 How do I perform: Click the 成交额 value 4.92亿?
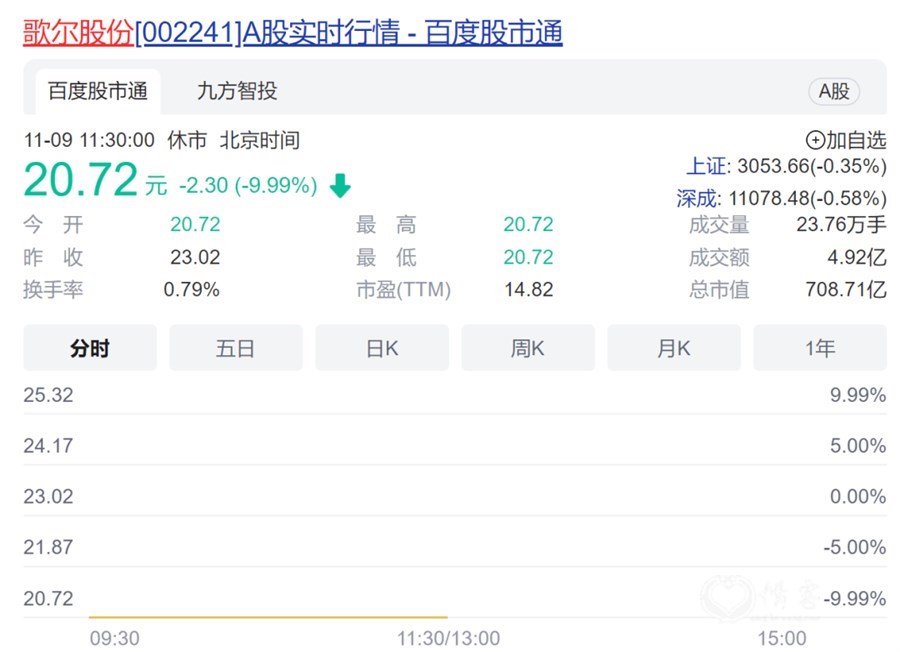(x=856, y=257)
